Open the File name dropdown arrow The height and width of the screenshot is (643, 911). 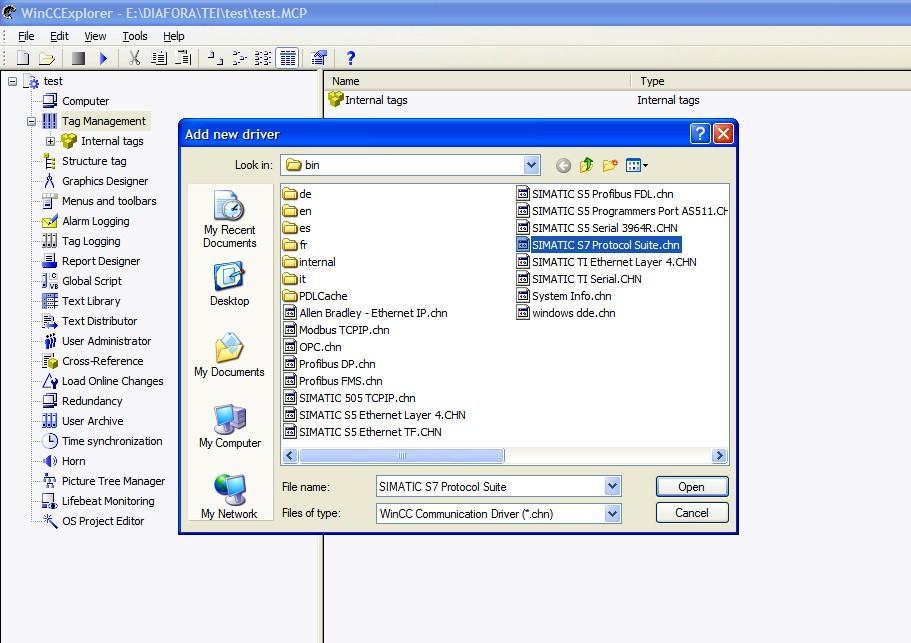[612, 486]
